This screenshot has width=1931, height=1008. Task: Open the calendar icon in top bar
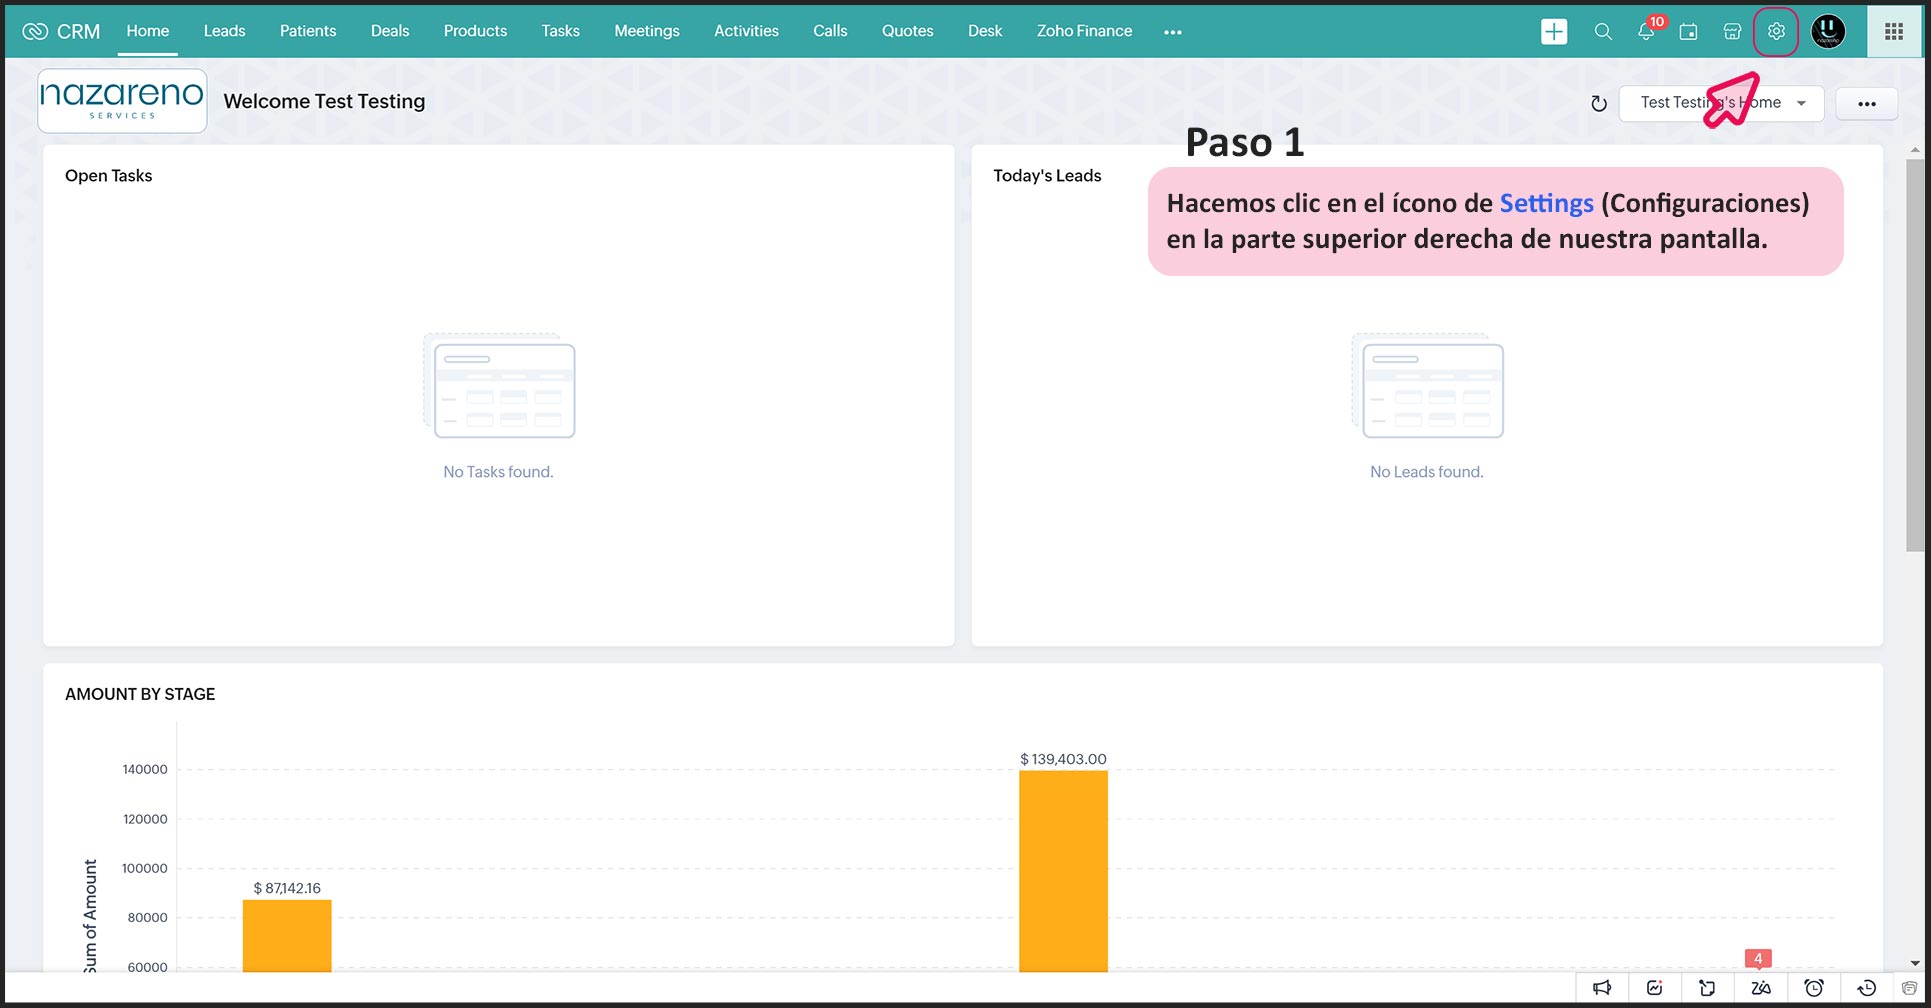1688,32
